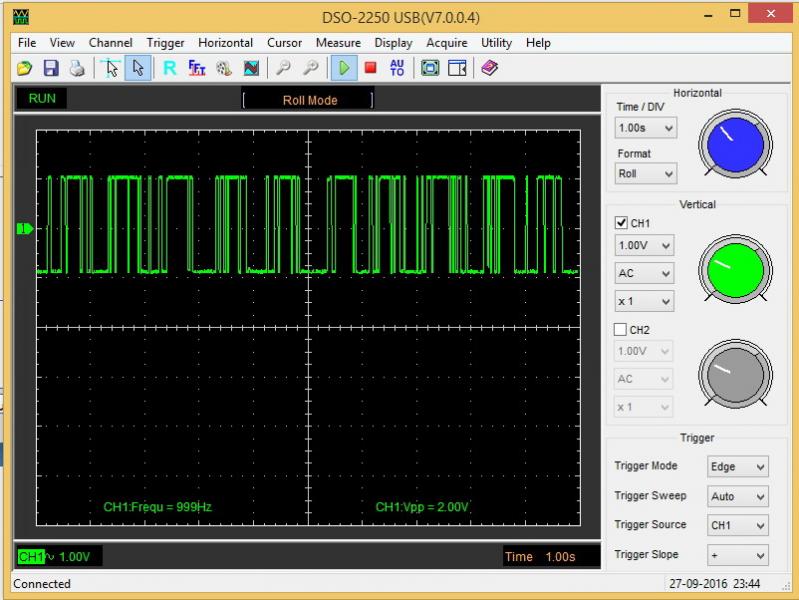Open the Trigger Slope dropdown
The height and width of the screenshot is (600, 799).
coord(737,555)
